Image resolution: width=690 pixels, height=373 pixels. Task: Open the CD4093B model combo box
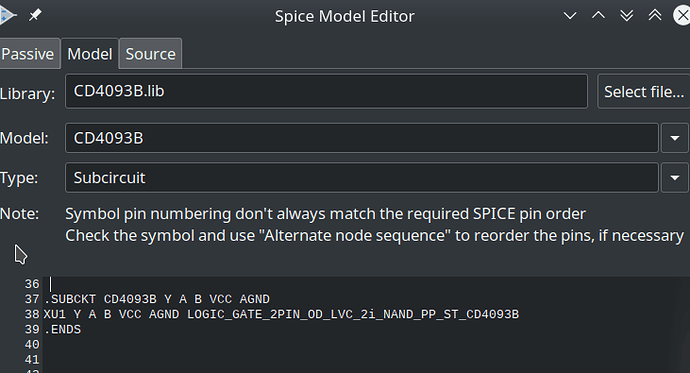362,138
